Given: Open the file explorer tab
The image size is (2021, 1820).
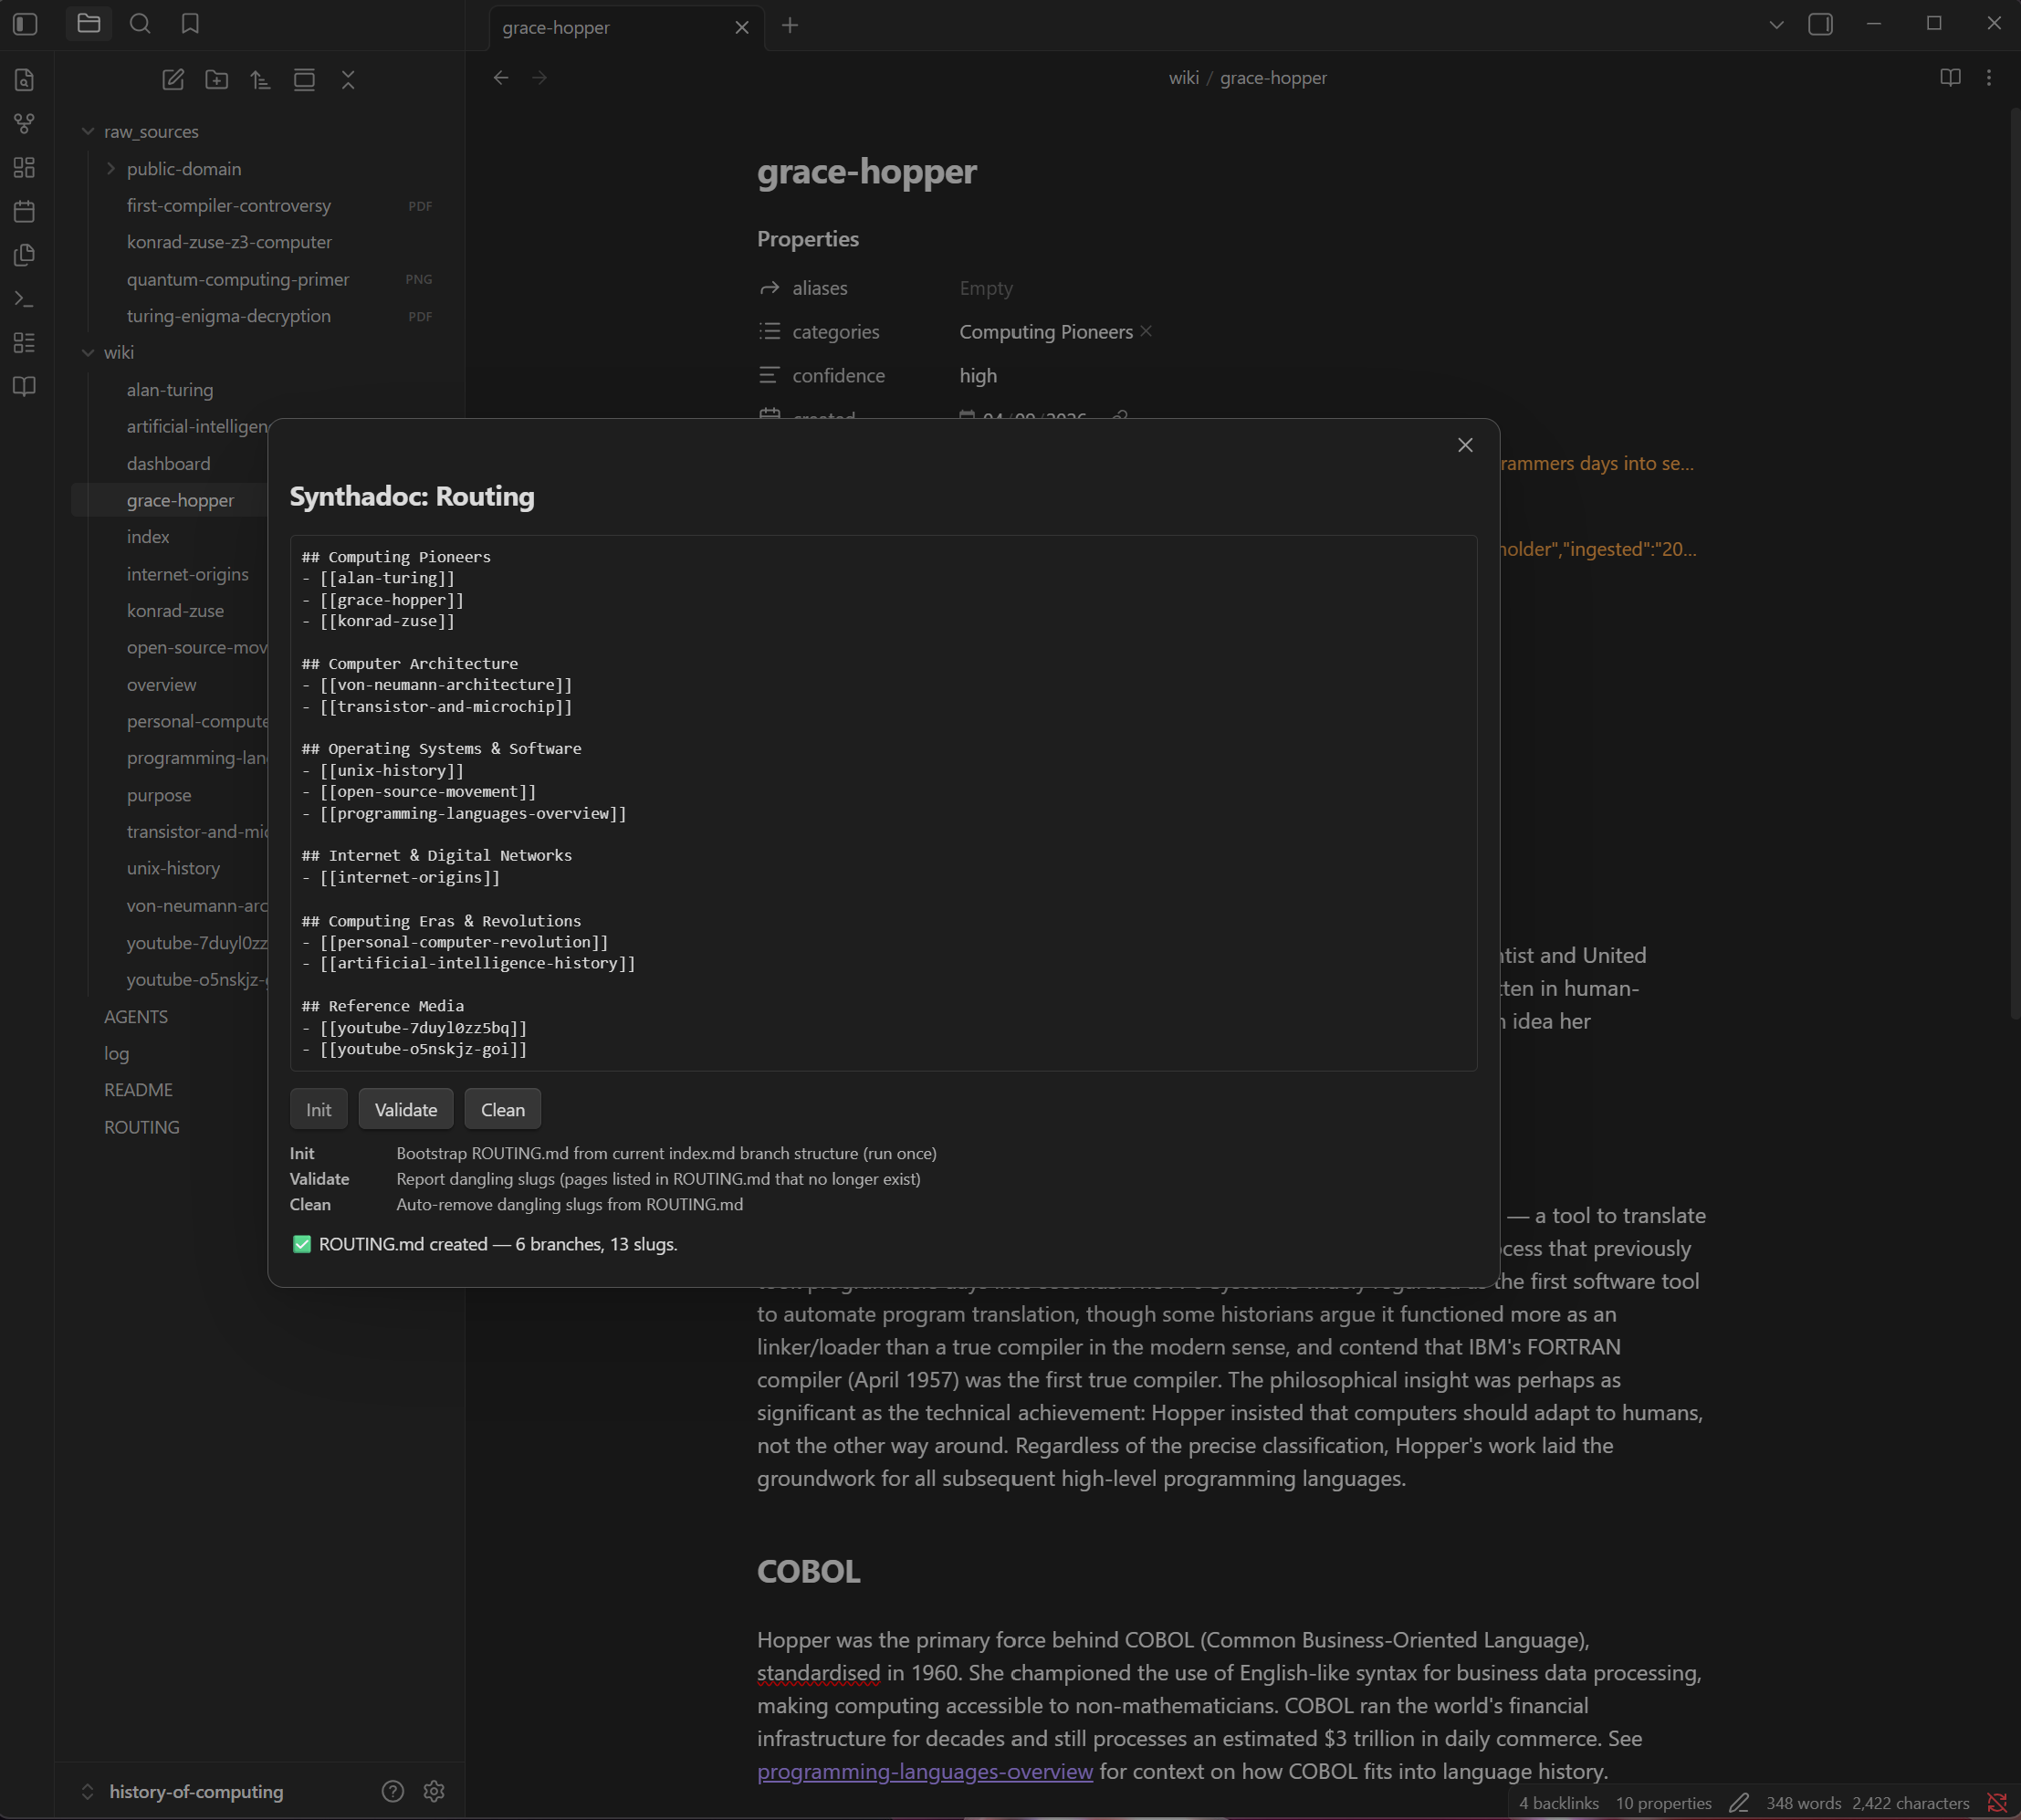Looking at the screenshot, I should click(89, 23).
